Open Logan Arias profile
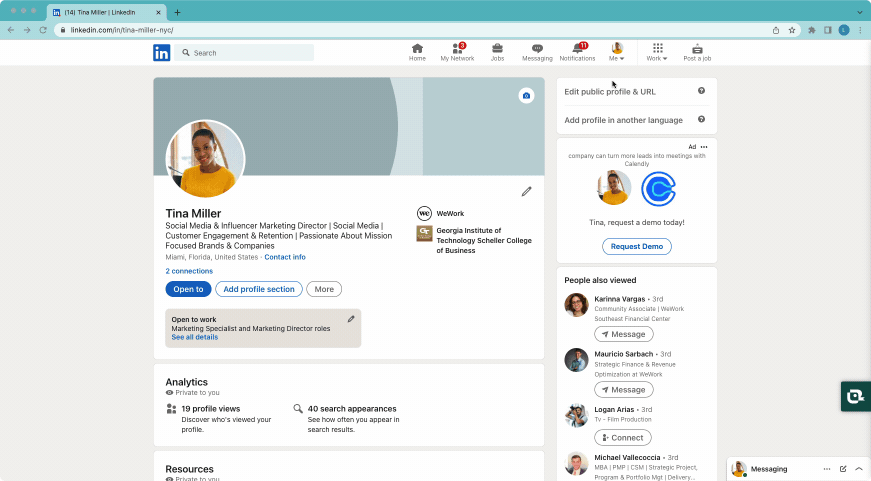The image size is (871, 481). (615, 409)
